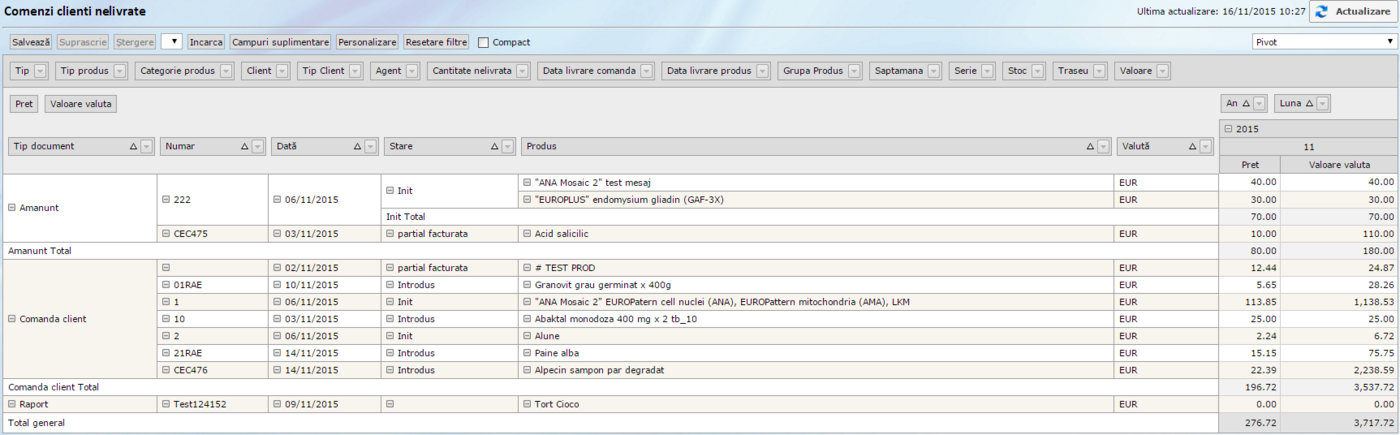
Task: Open the small dropdown beside Ștergere
Action: click(171, 42)
